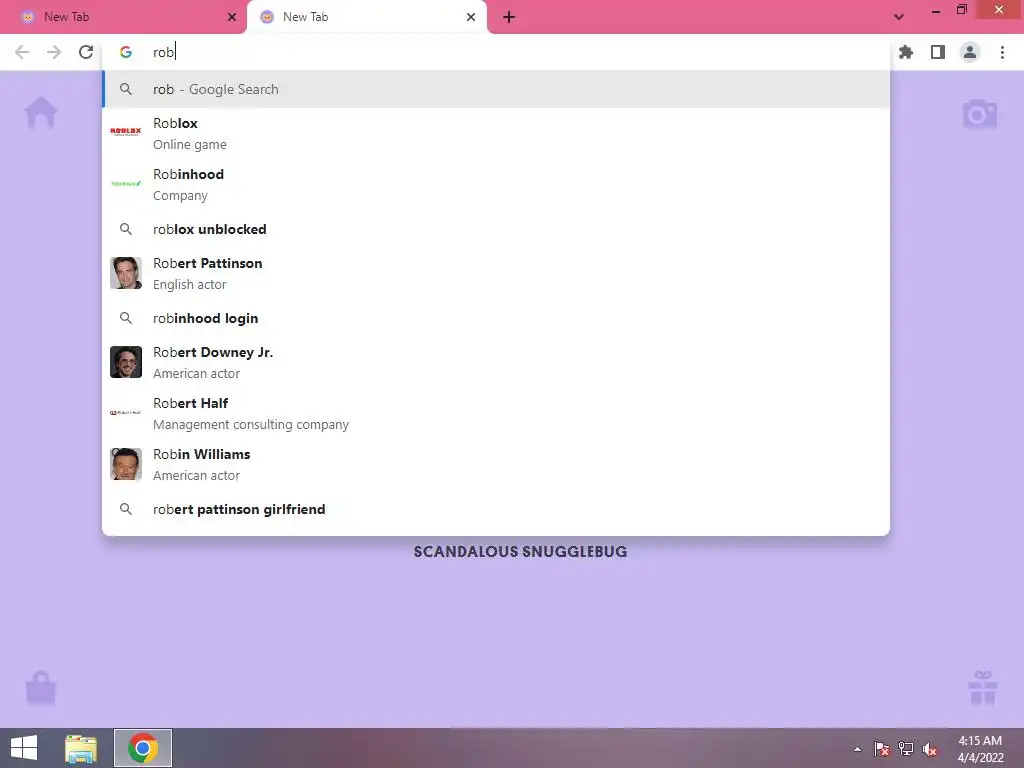The image size is (1024, 768).
Task: Click Robin Williams' photo thumbnail
Action: point(126,464)
